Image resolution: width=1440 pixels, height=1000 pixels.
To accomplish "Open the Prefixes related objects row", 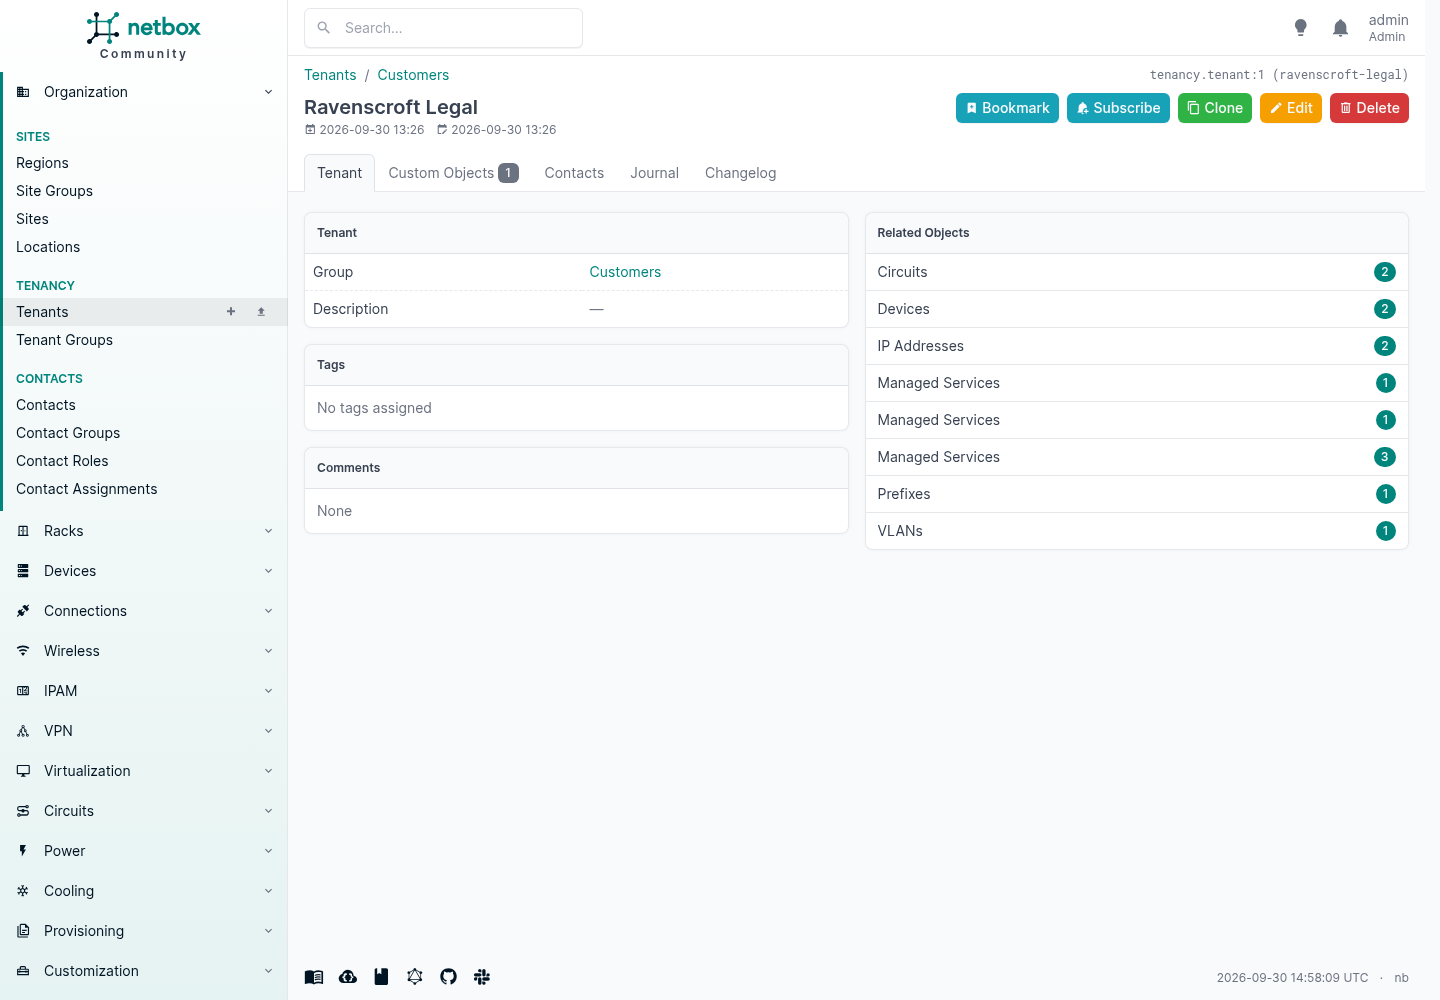I will (x=1136, y=494).
